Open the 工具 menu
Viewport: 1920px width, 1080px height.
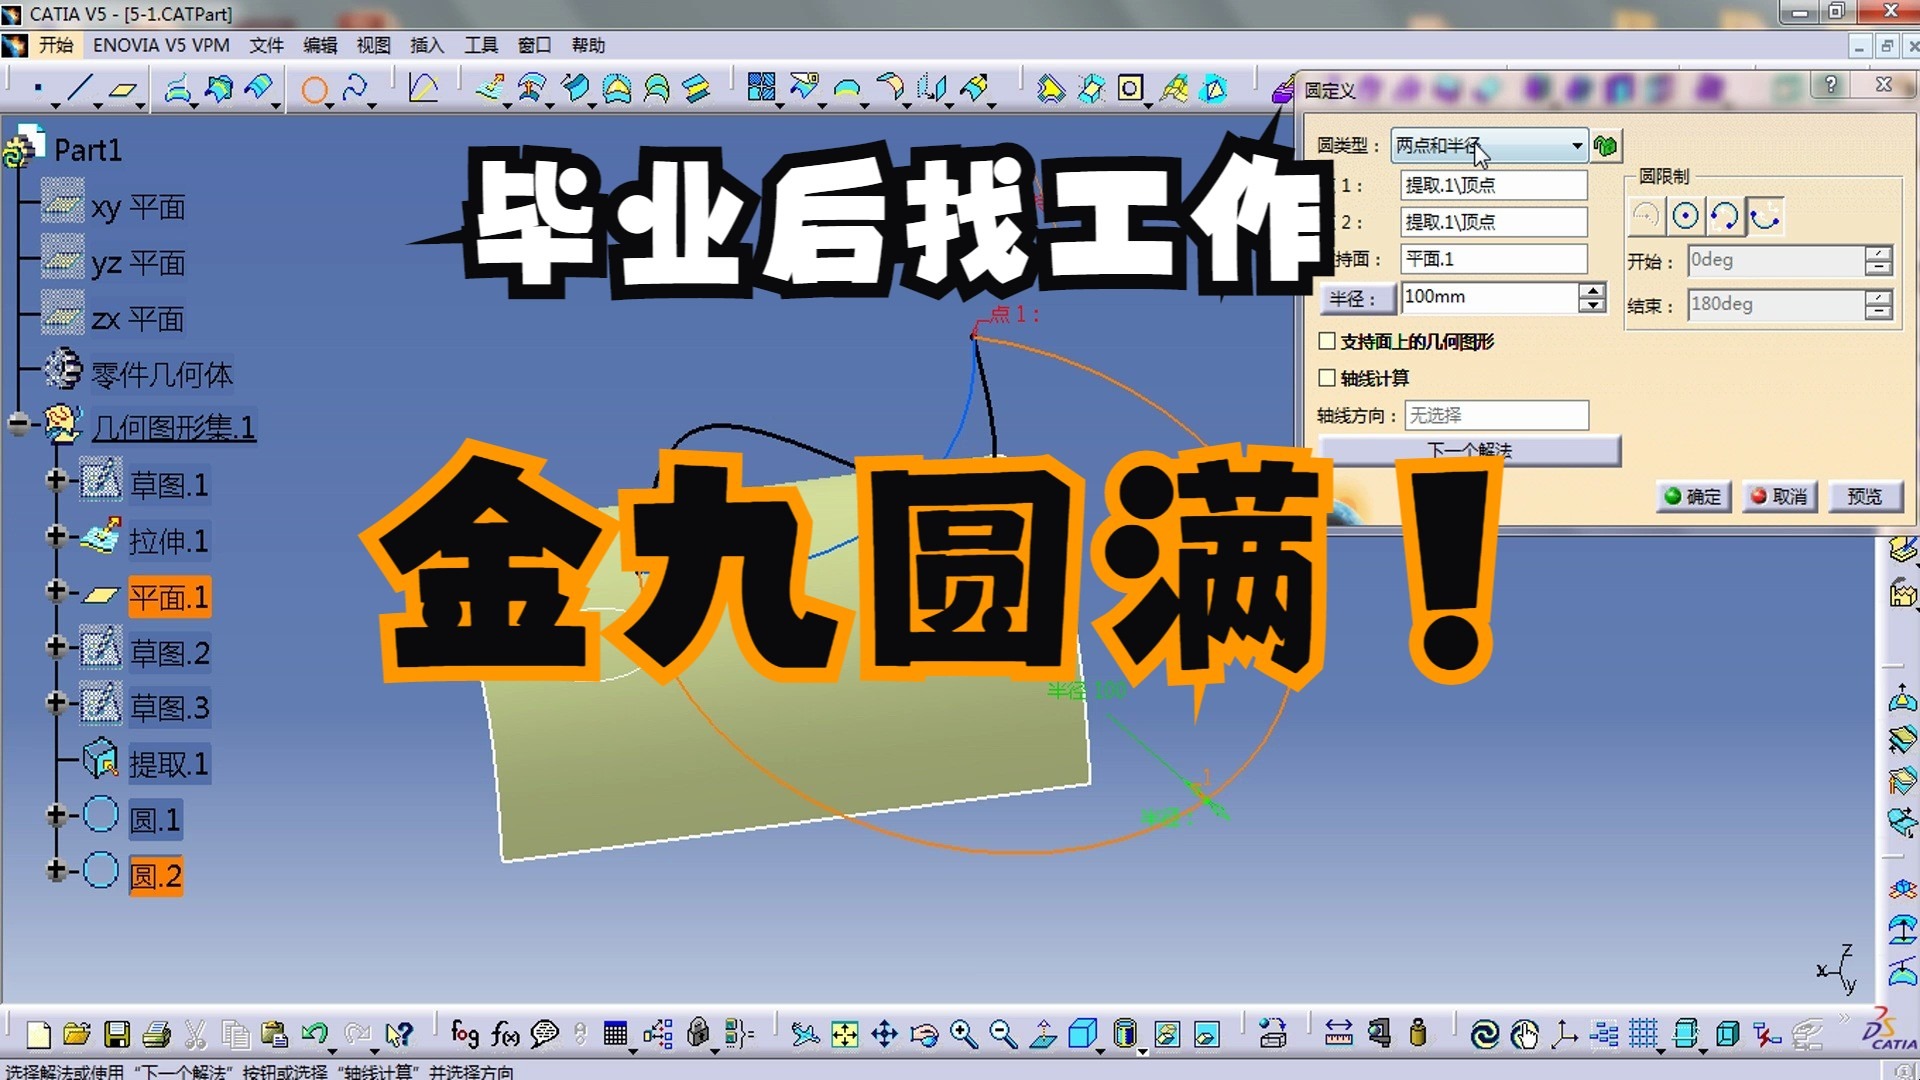click(x=481, y=45)
